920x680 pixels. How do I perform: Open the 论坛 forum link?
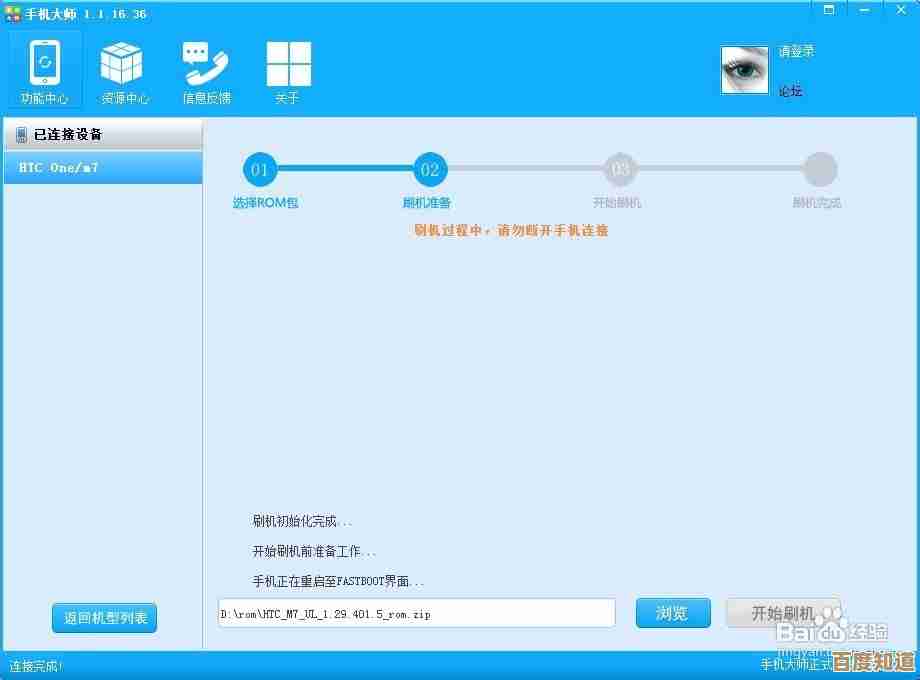click(791, 91)
